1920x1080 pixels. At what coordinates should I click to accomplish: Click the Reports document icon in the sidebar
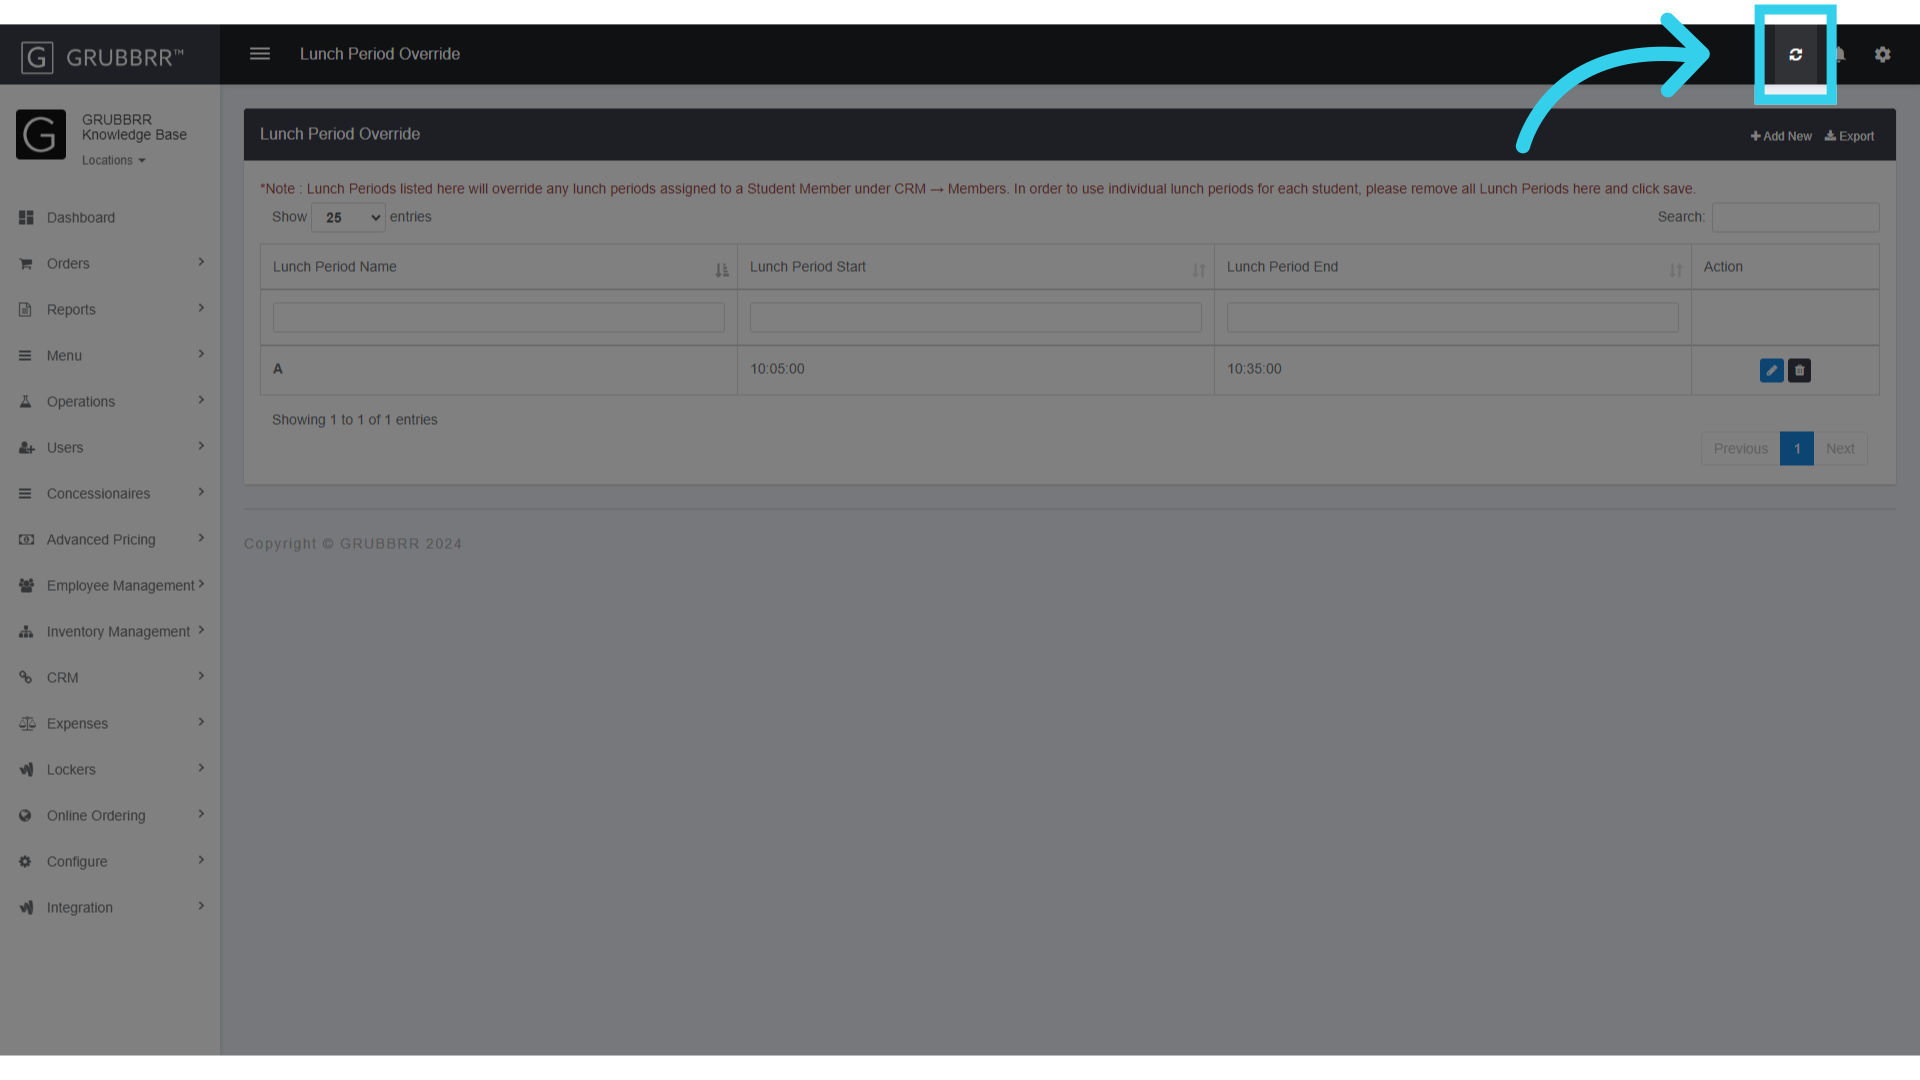pos(26,309)
